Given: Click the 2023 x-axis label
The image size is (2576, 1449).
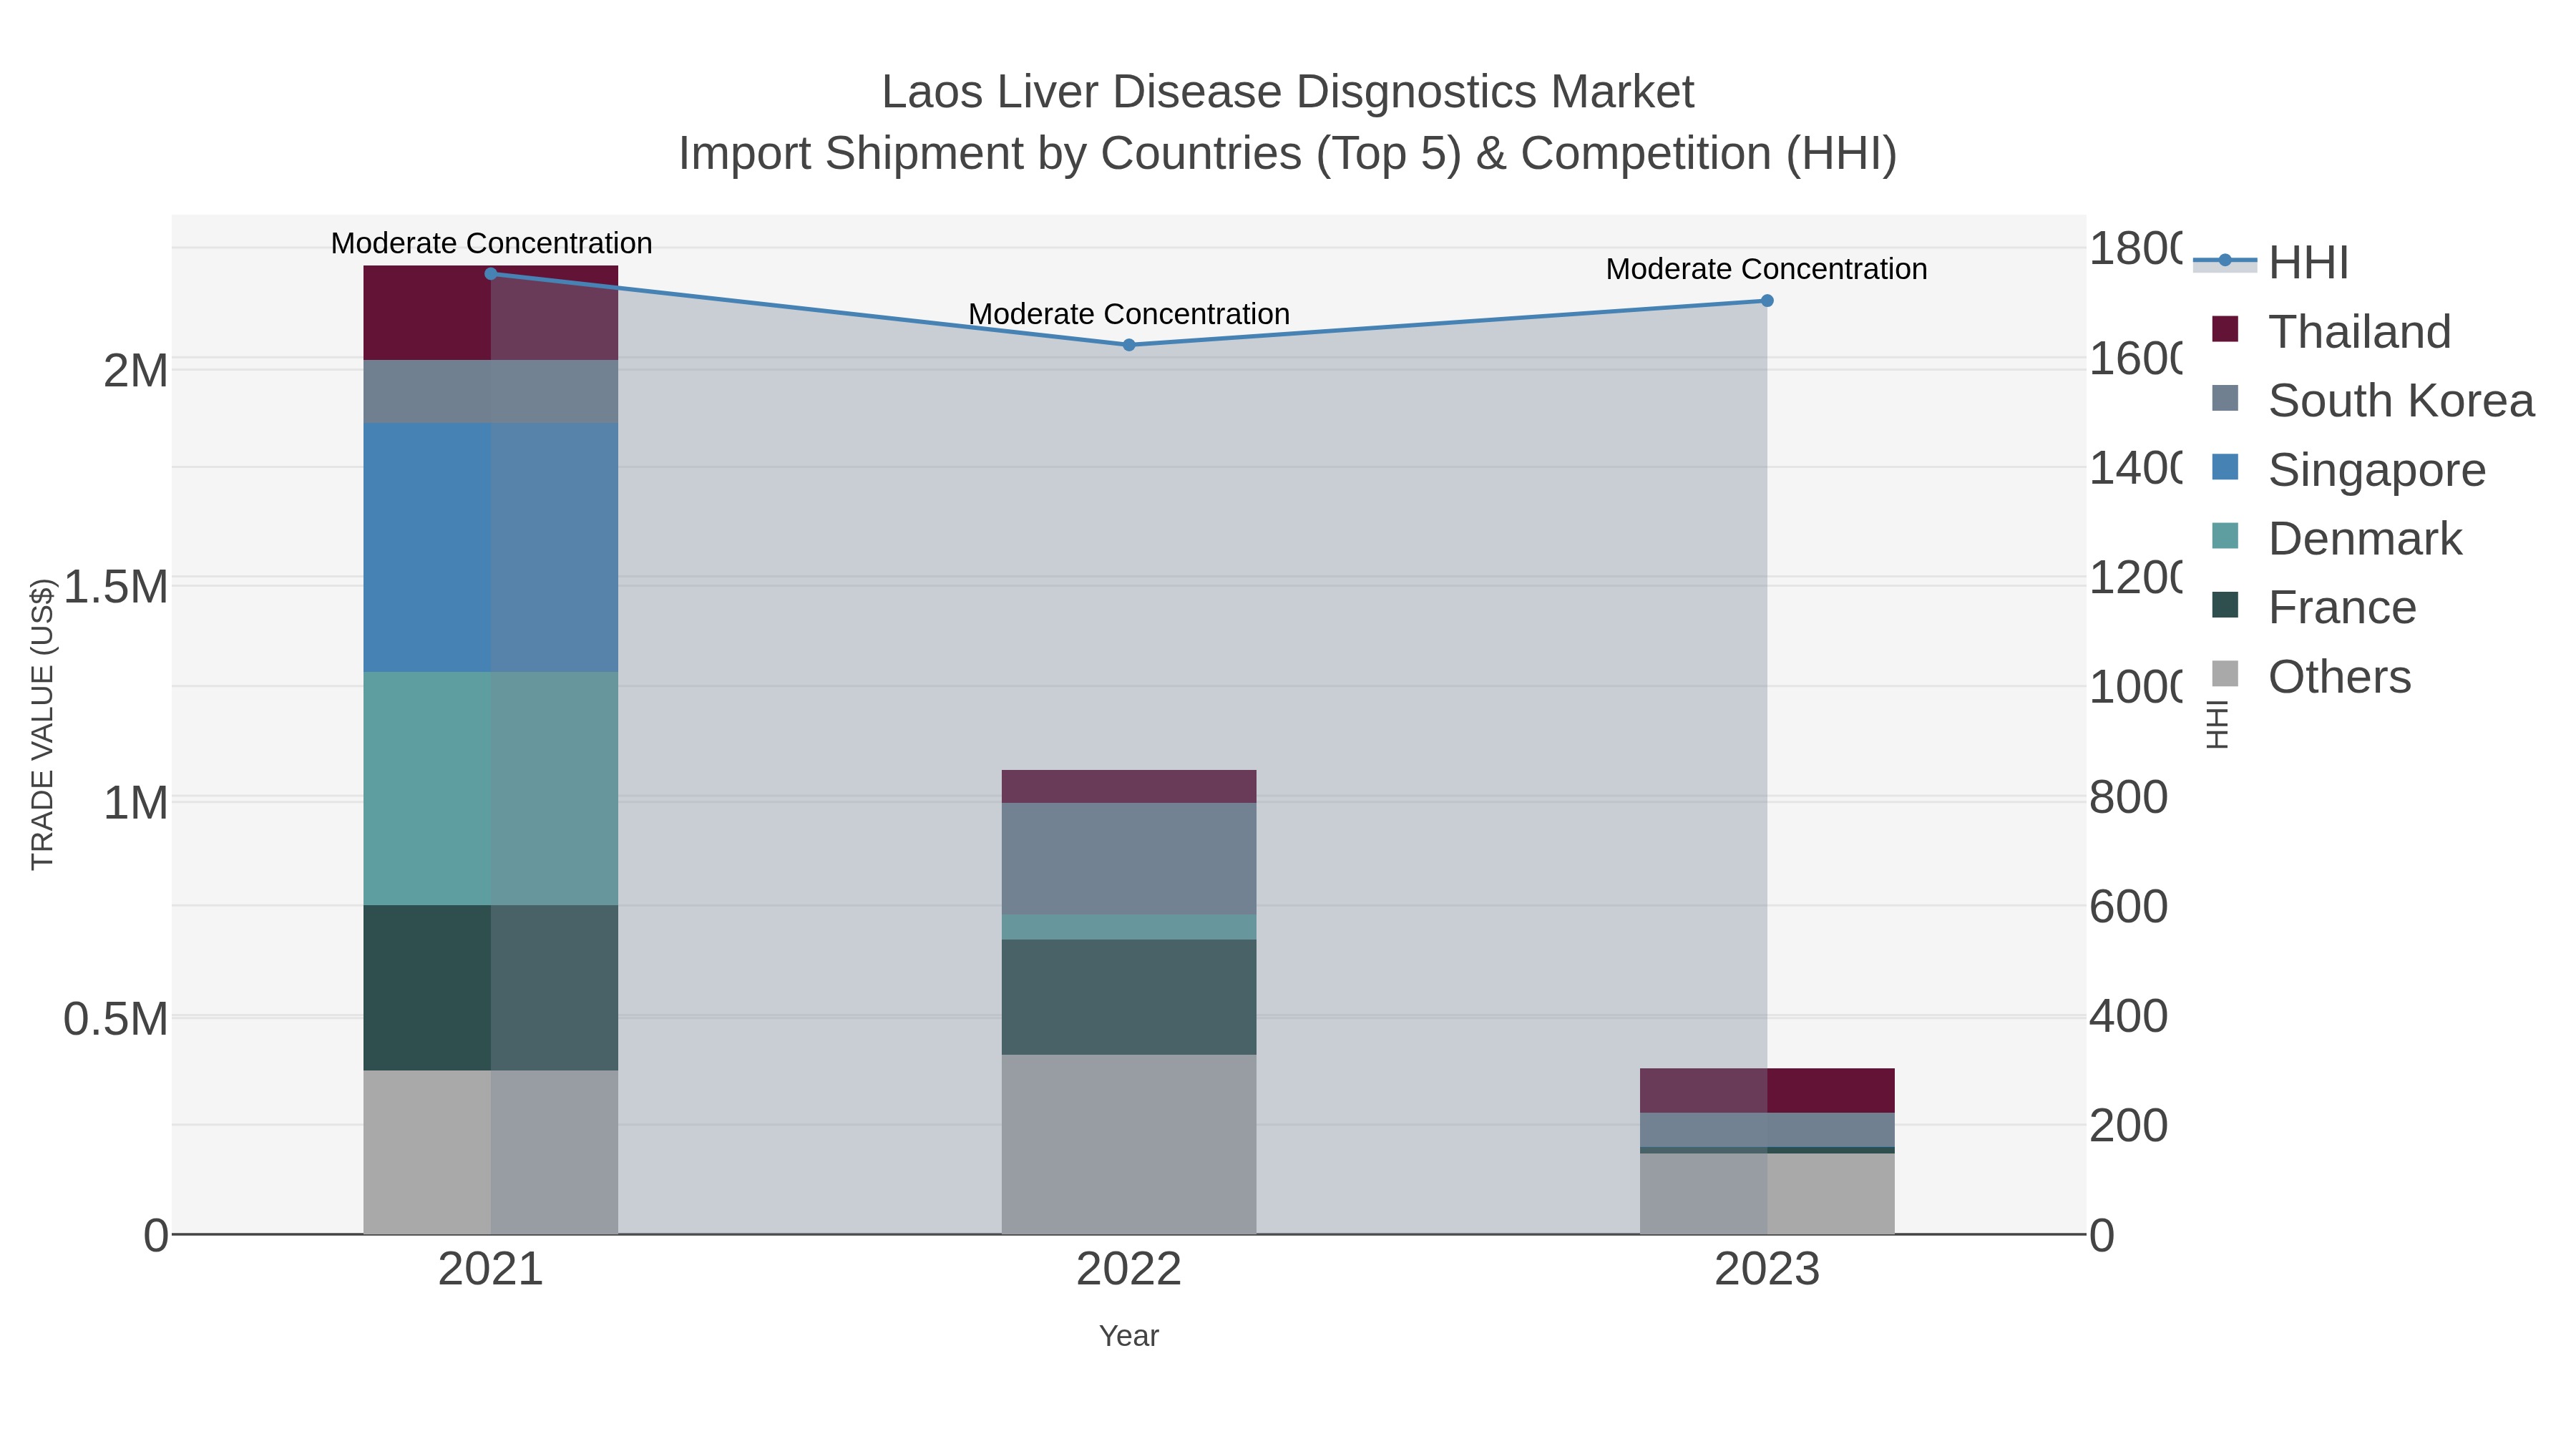Looking at the screenshot, I should (x=1767, y=1270).
